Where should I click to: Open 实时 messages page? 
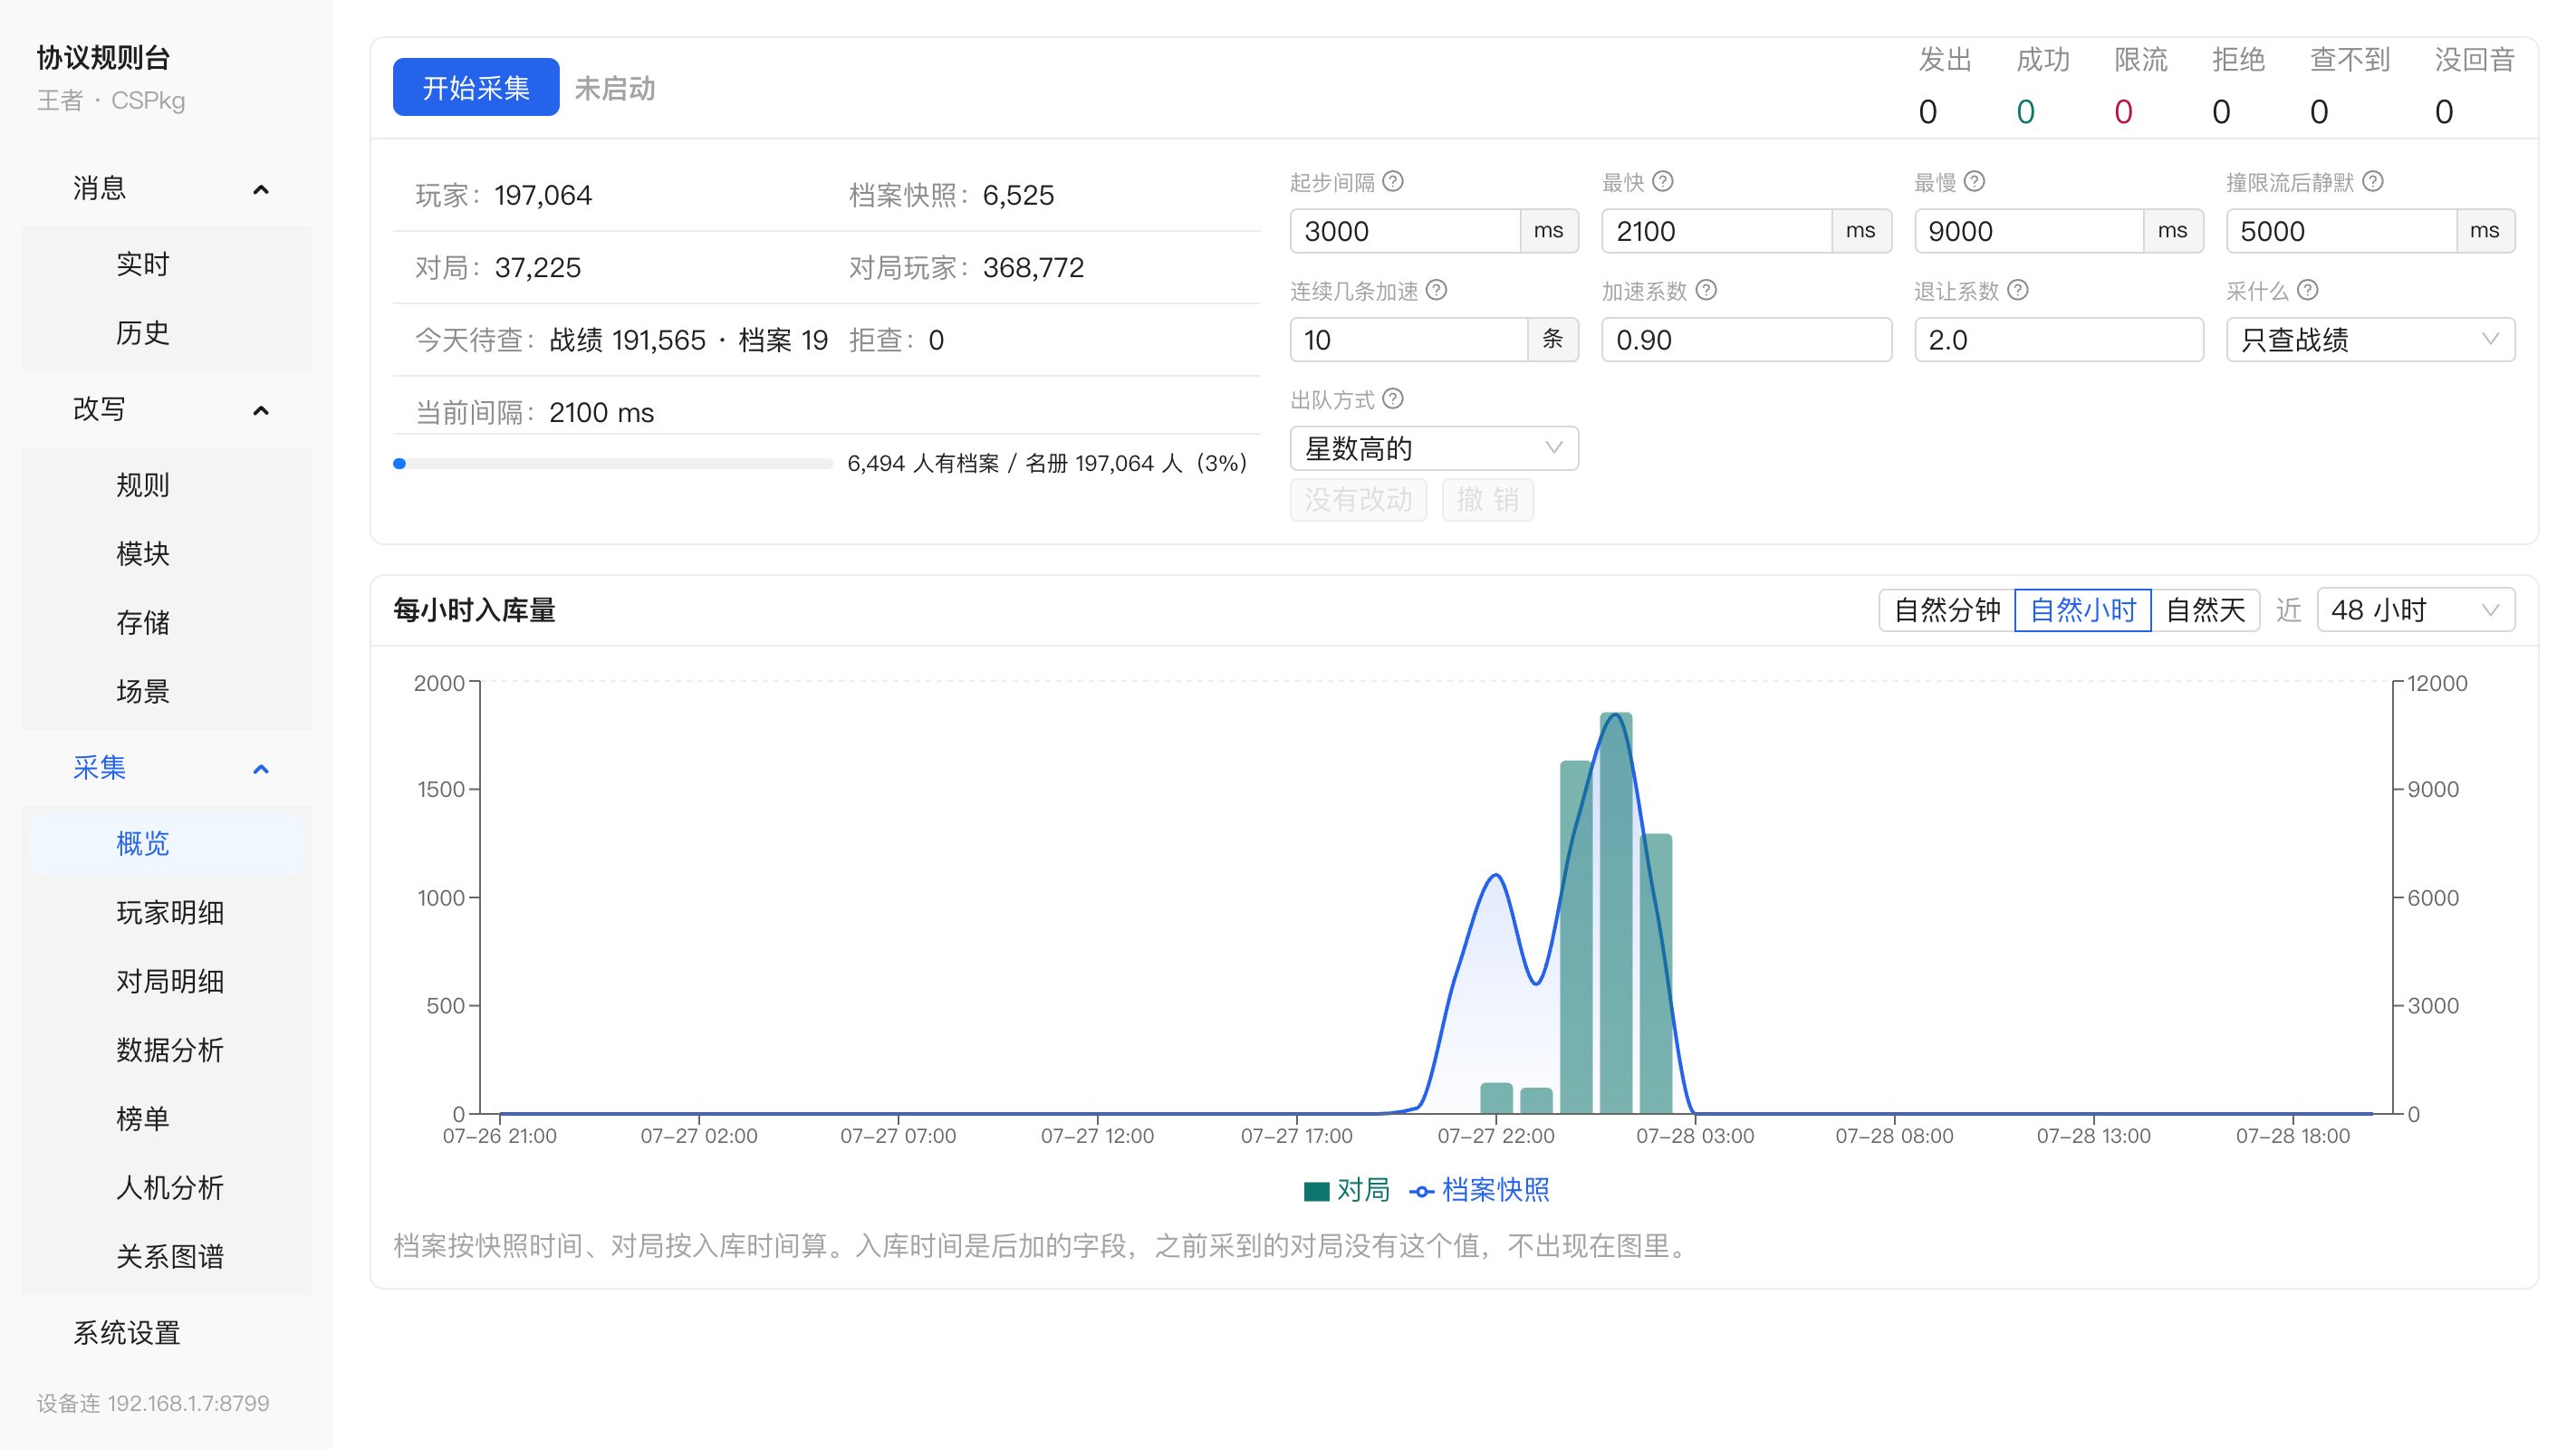166,264
